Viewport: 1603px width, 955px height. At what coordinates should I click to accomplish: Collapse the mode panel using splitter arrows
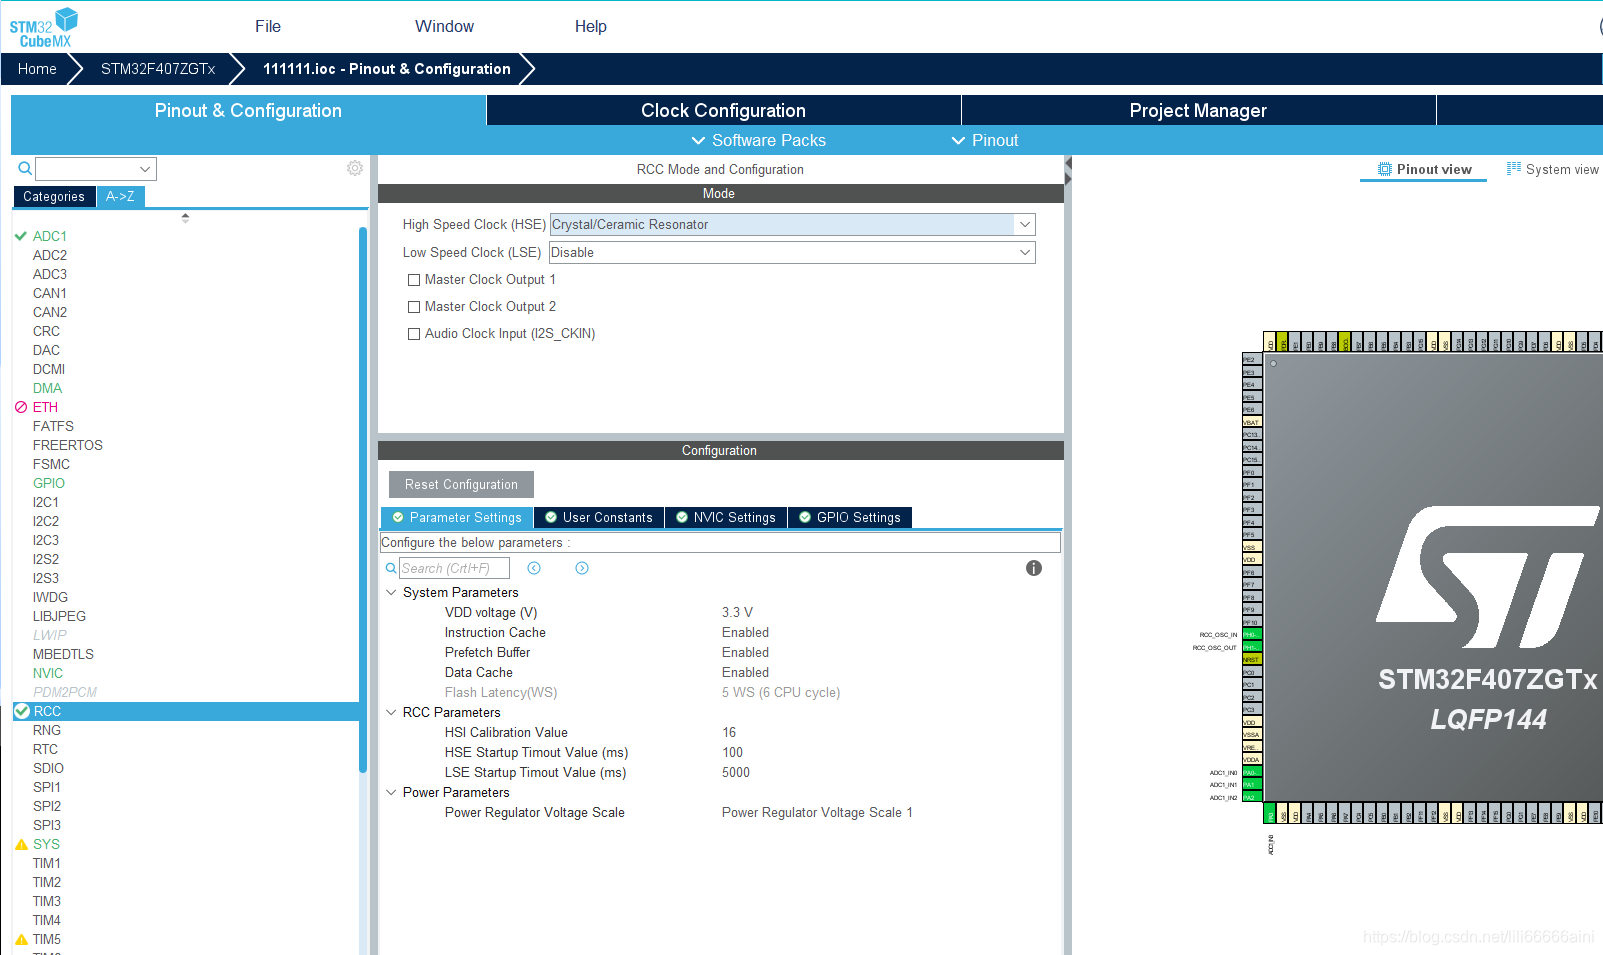pos(1068,171)
